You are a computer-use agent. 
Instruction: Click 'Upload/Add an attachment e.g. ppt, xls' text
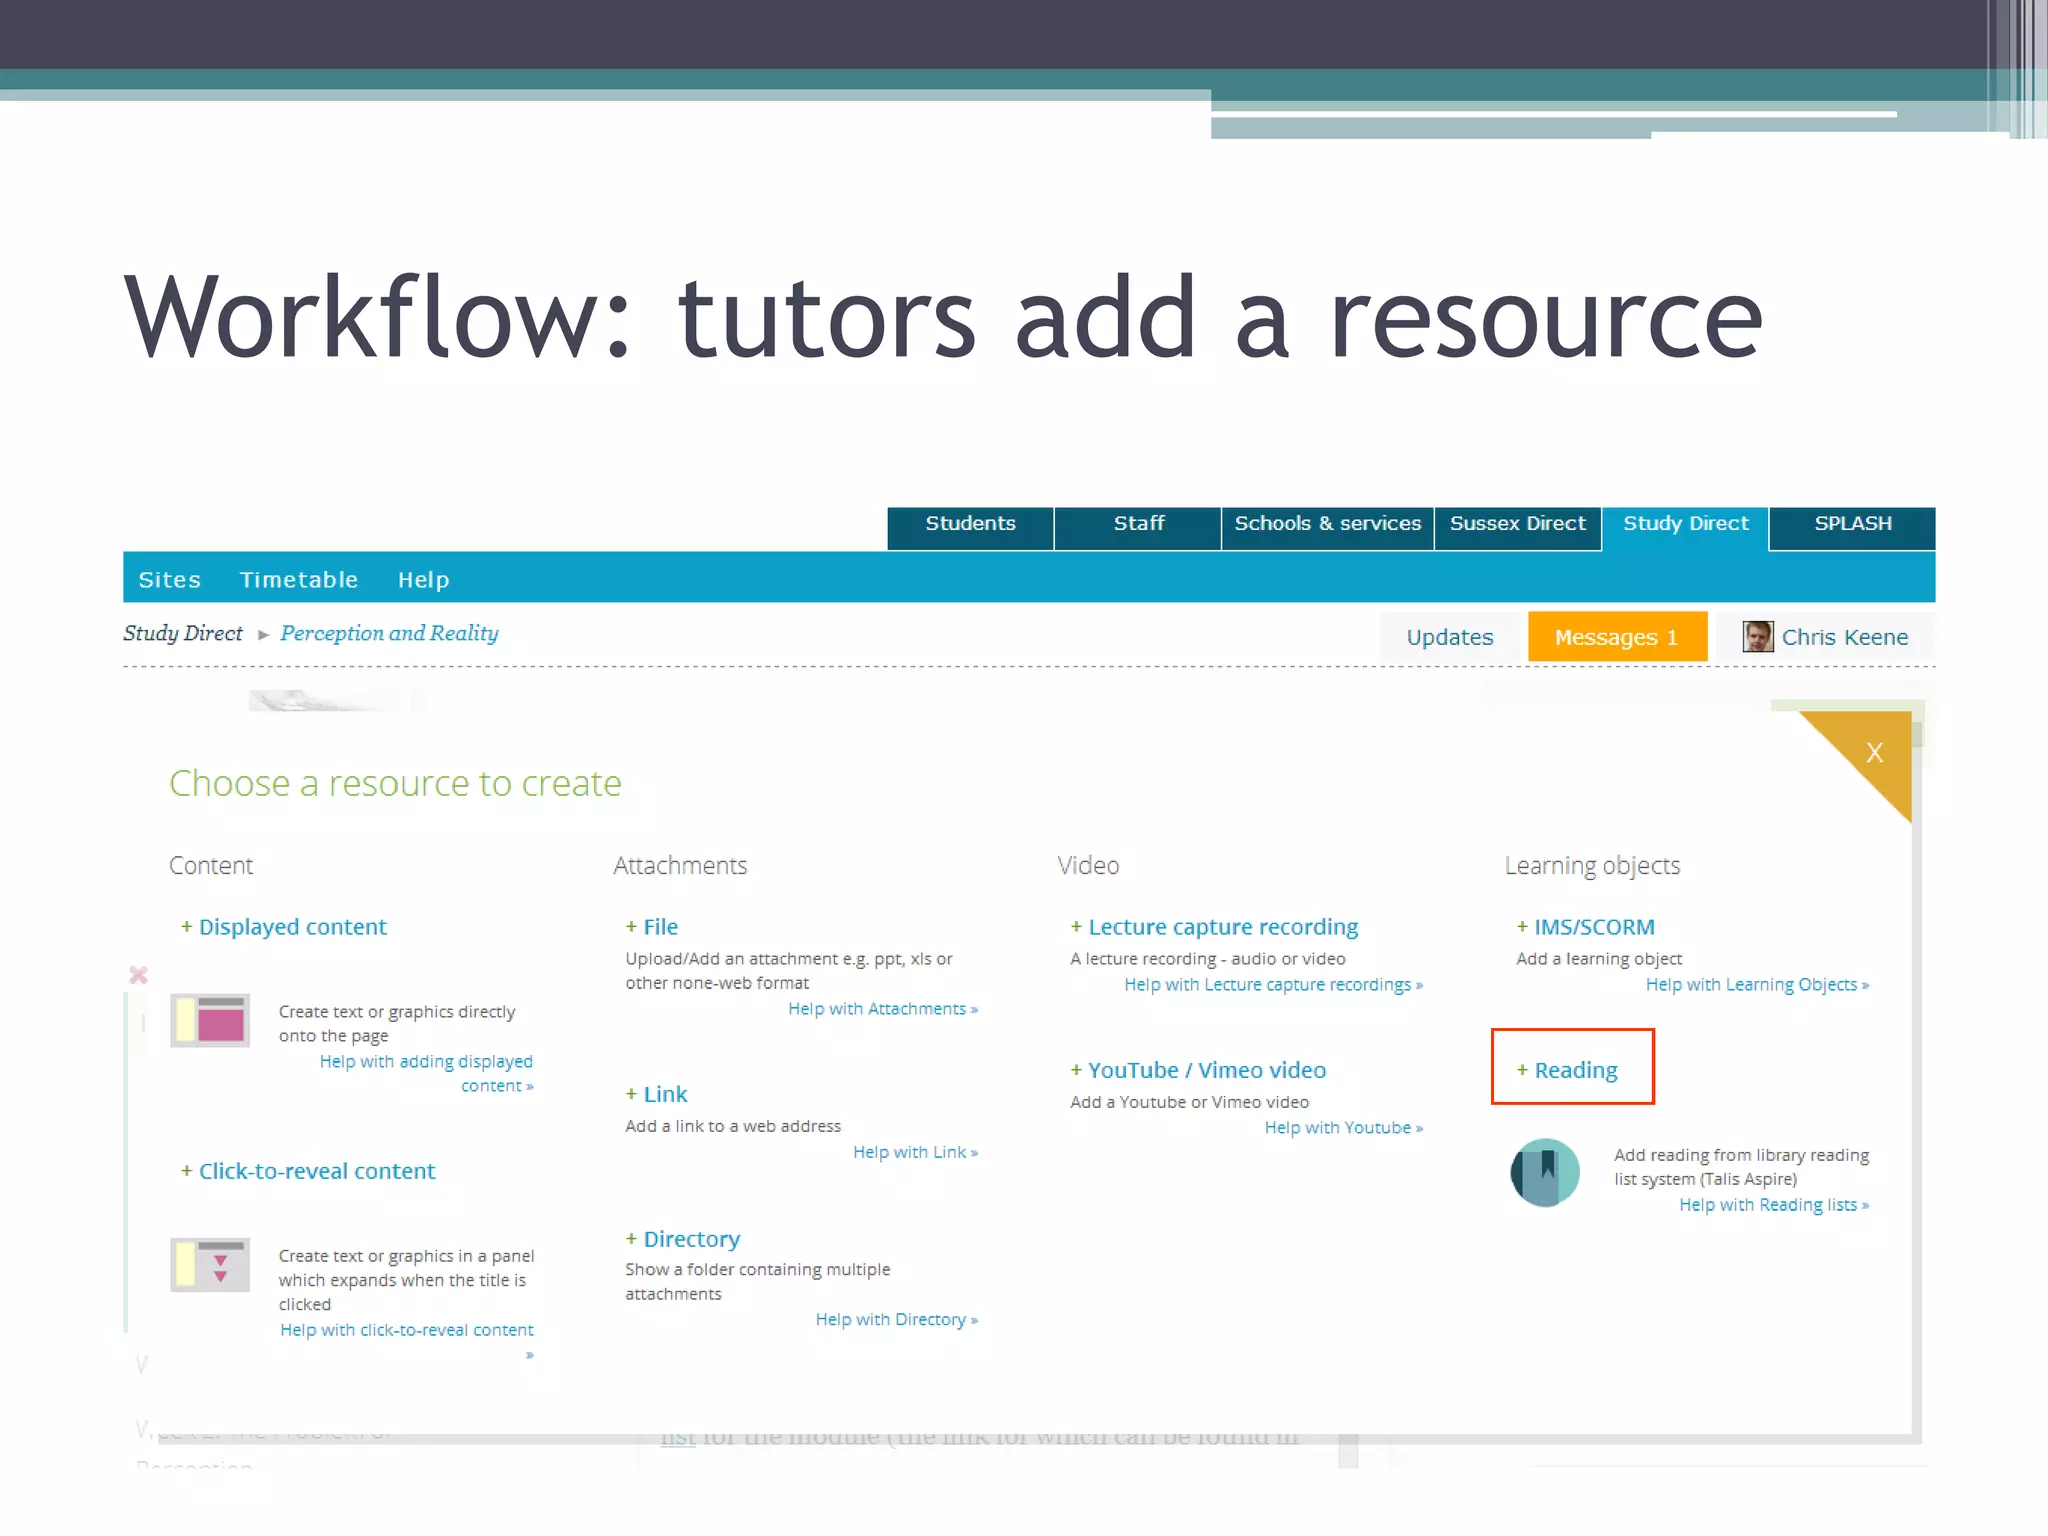(789, 970)
